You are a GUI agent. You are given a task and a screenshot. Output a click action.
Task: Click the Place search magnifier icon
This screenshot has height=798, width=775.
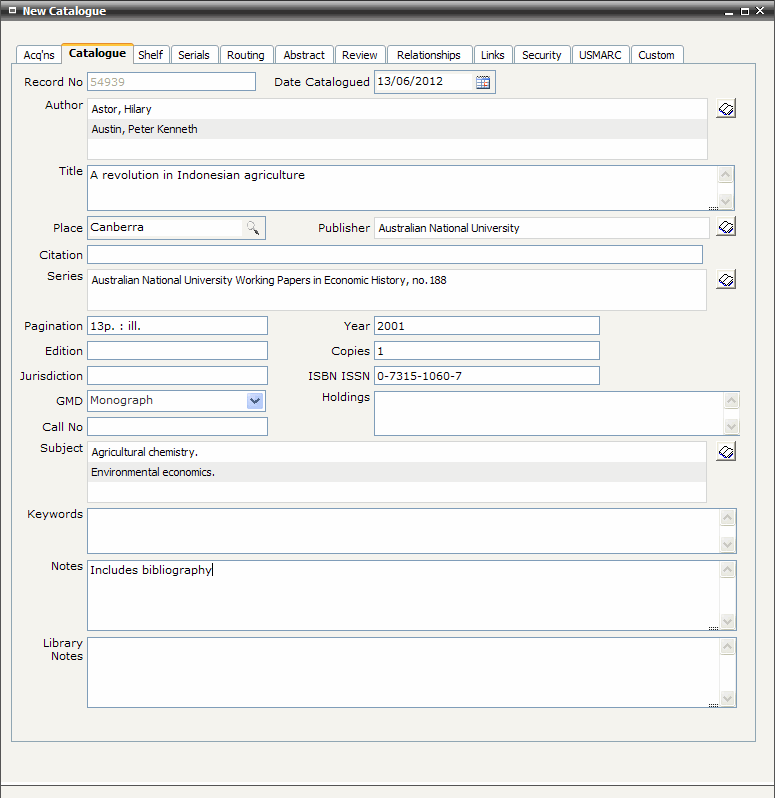click(254, 228)
